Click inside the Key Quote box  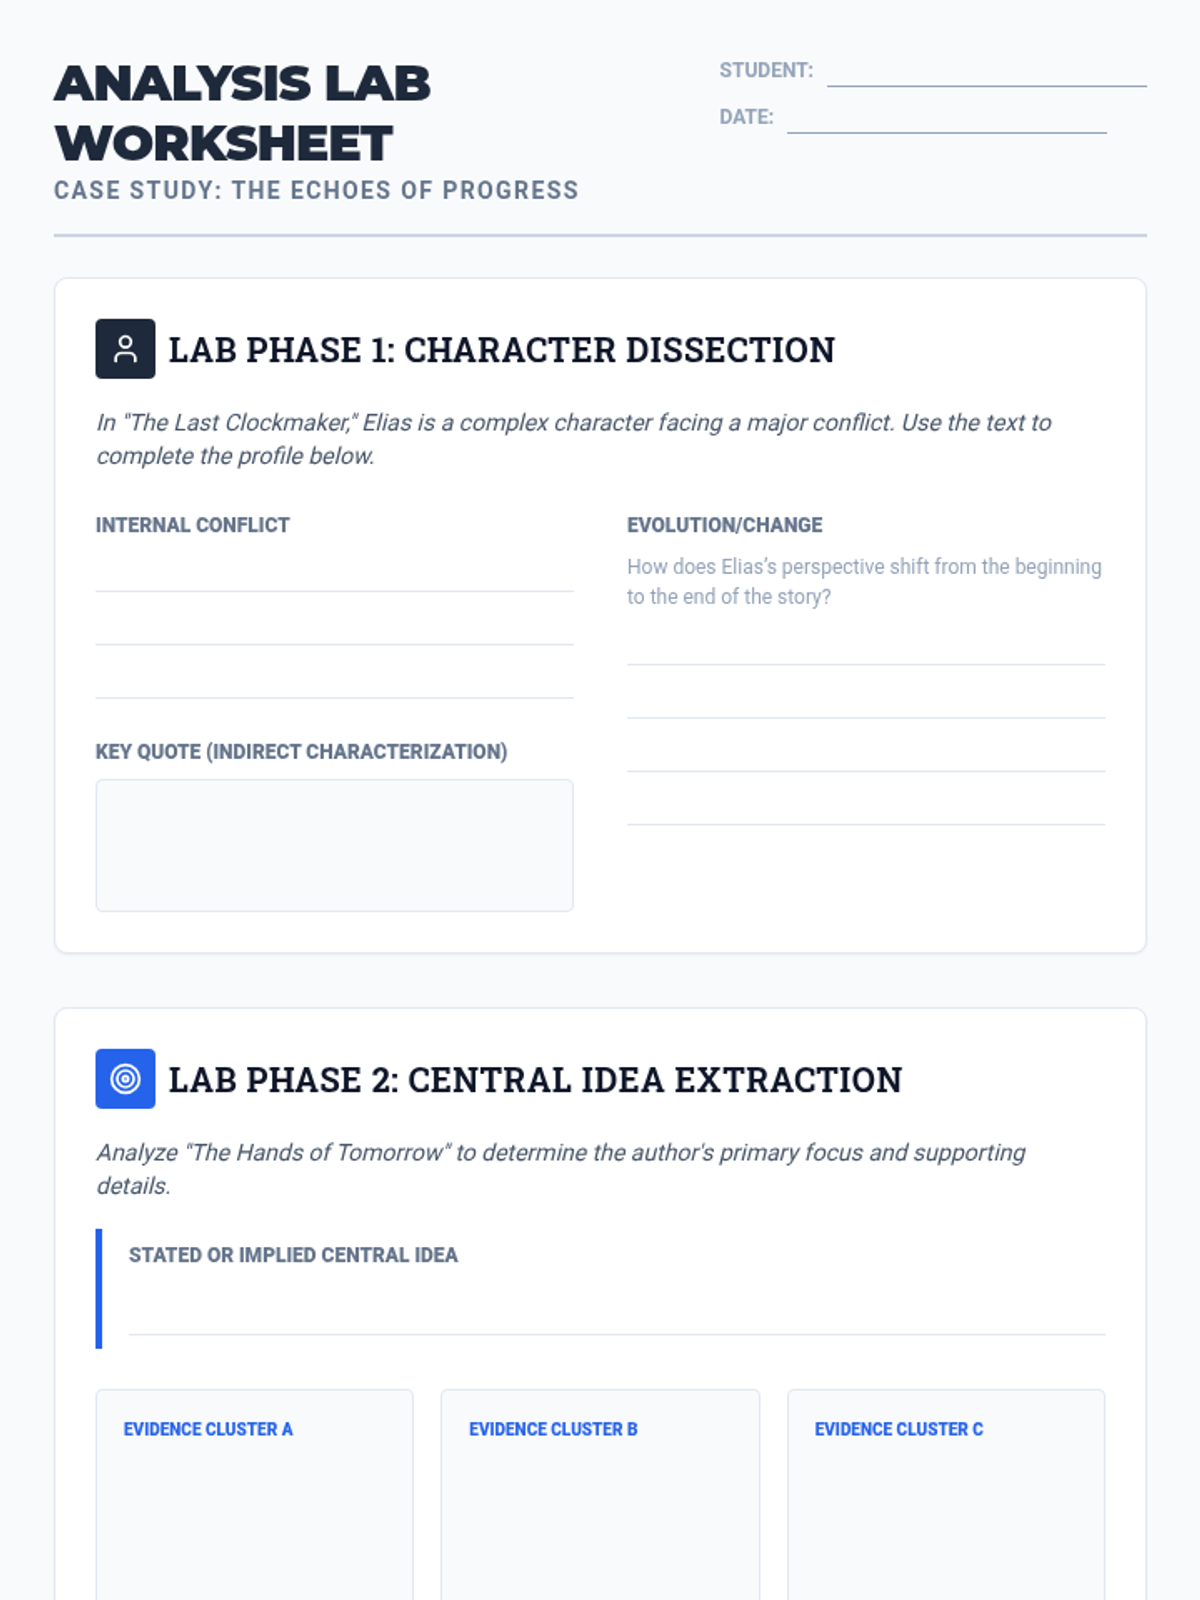pyautogui.click(x=334, y=846)
